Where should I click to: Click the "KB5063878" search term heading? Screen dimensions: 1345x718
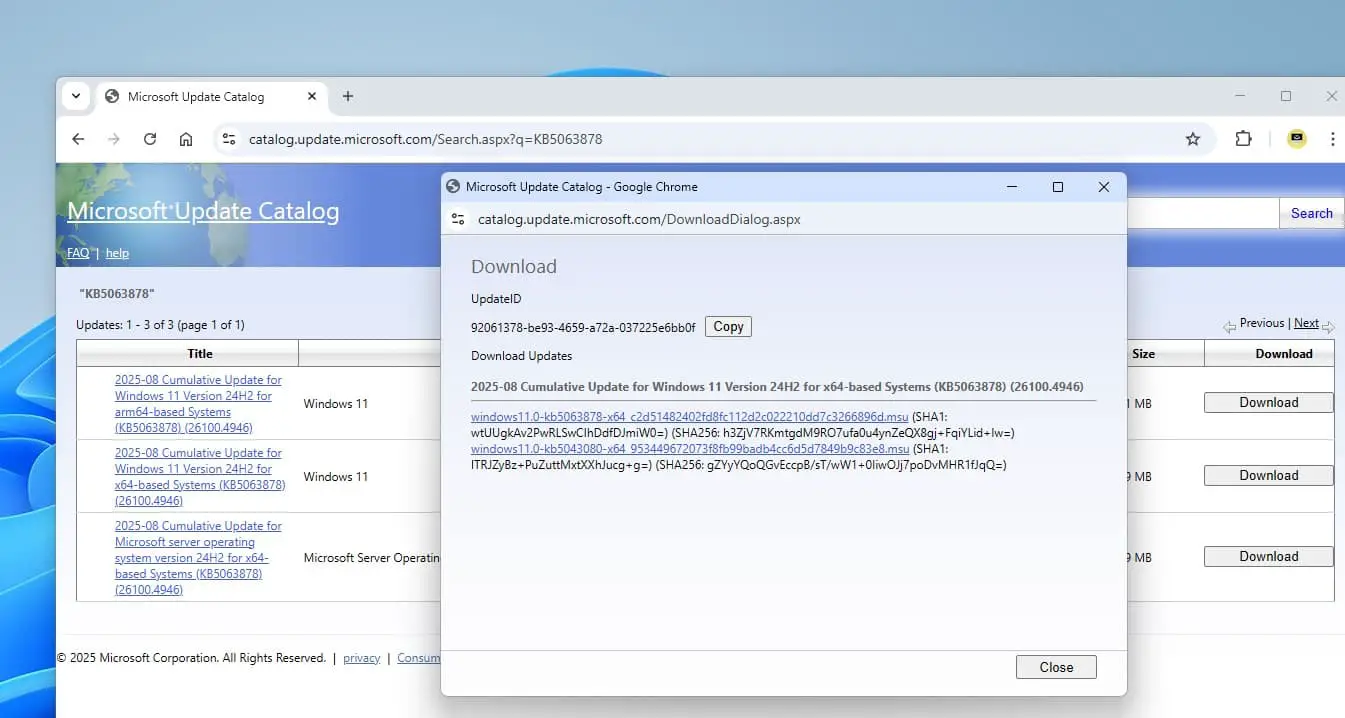117,294
